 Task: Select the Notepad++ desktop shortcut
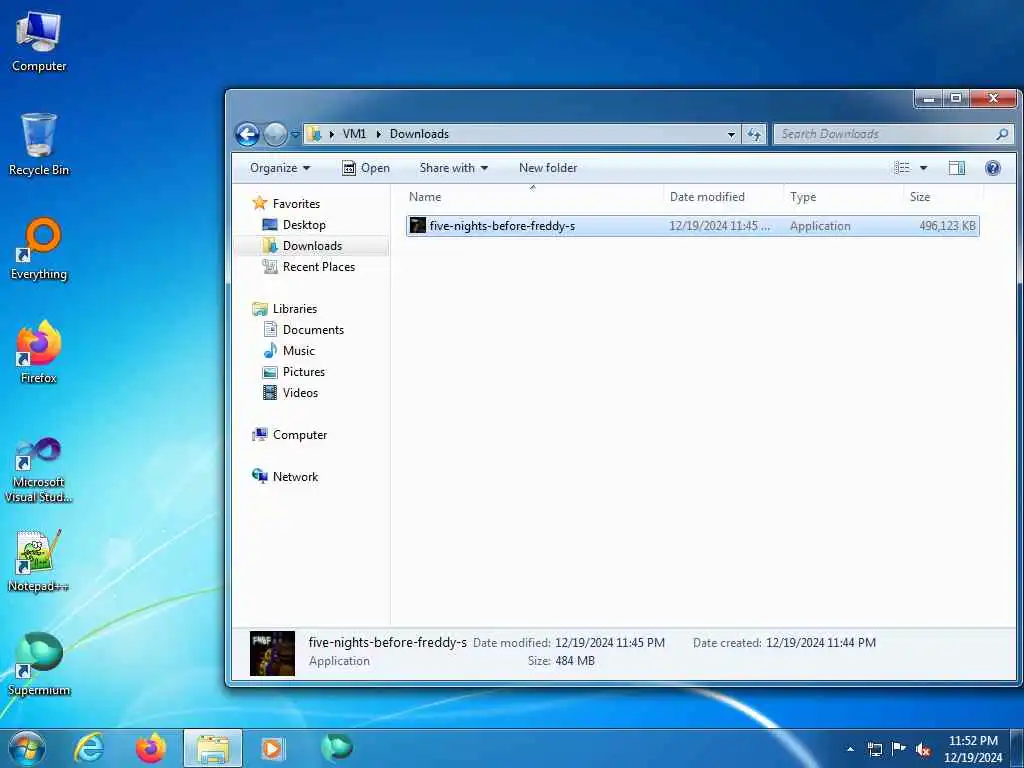click(x=39, y=562)
